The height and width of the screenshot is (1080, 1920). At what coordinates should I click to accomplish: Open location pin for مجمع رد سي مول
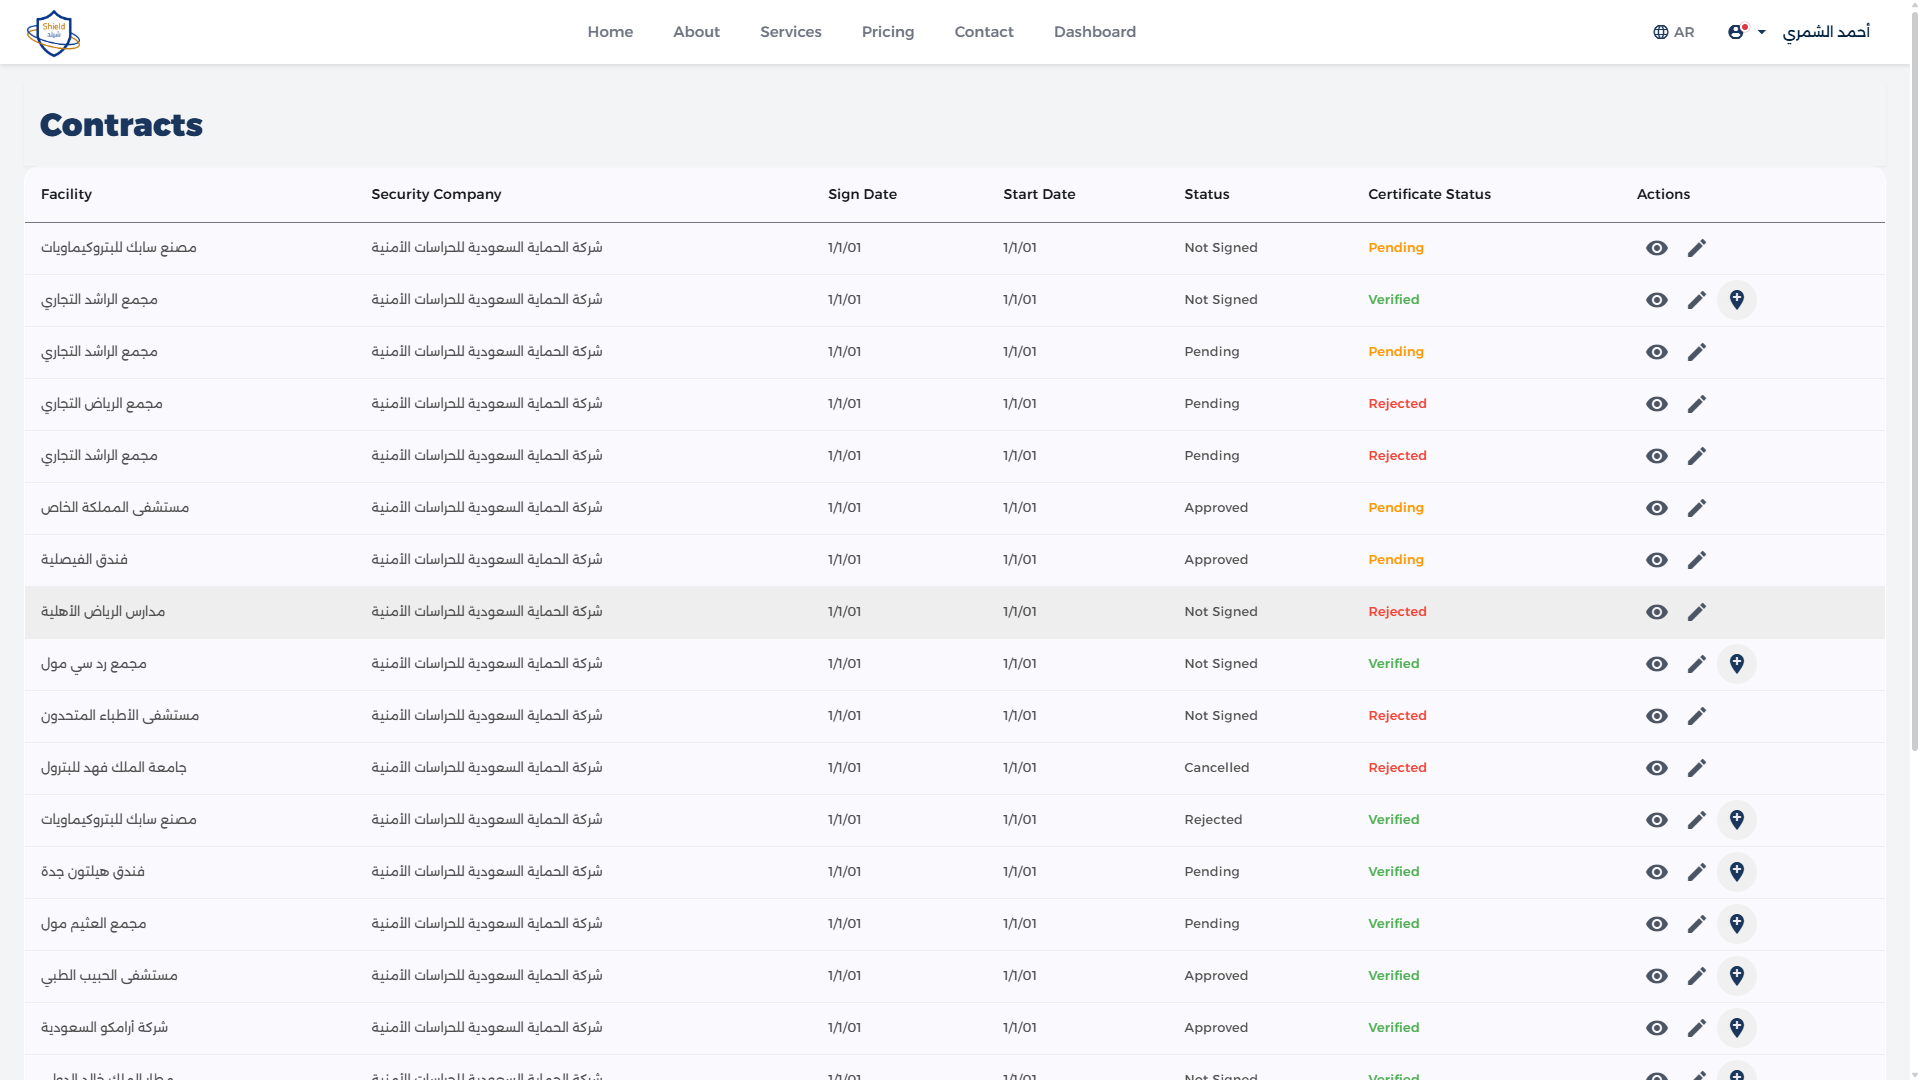tap(1737, 664)
